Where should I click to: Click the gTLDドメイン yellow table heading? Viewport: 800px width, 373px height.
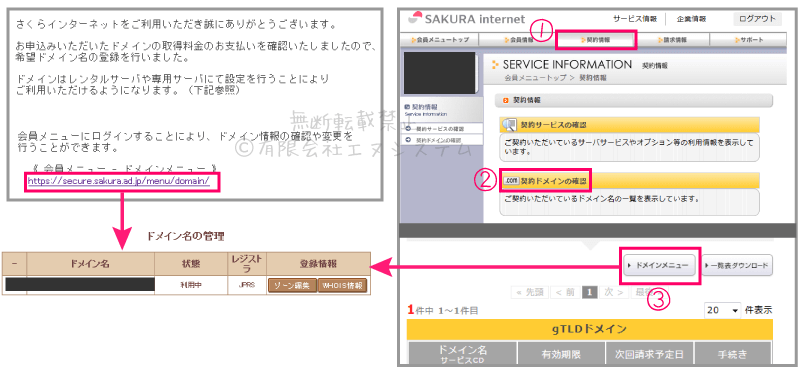tap(590, 330)
